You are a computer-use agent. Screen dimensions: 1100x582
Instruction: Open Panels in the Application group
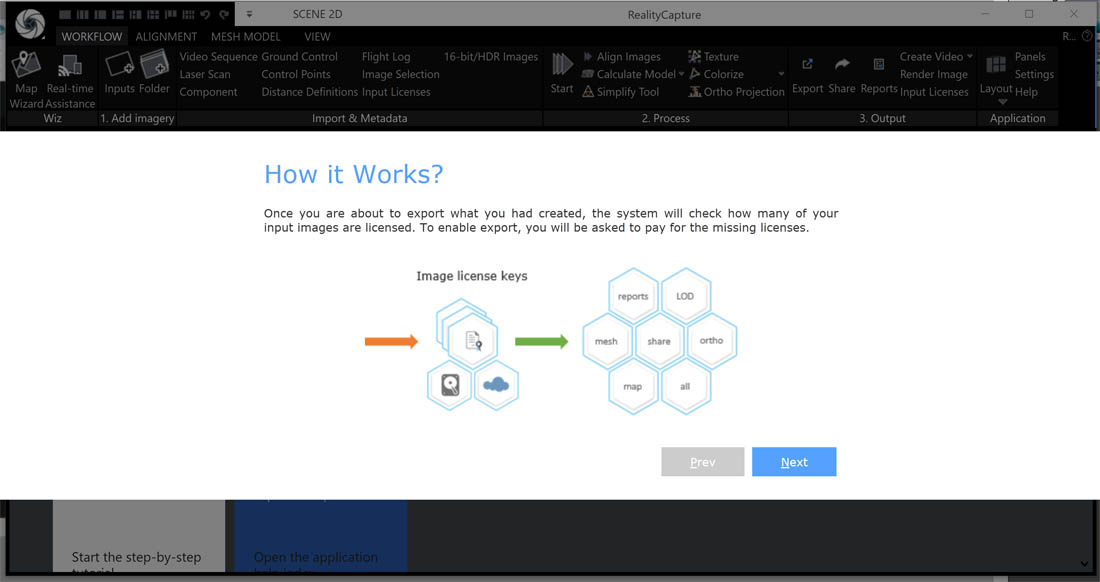pos(1030,57)
